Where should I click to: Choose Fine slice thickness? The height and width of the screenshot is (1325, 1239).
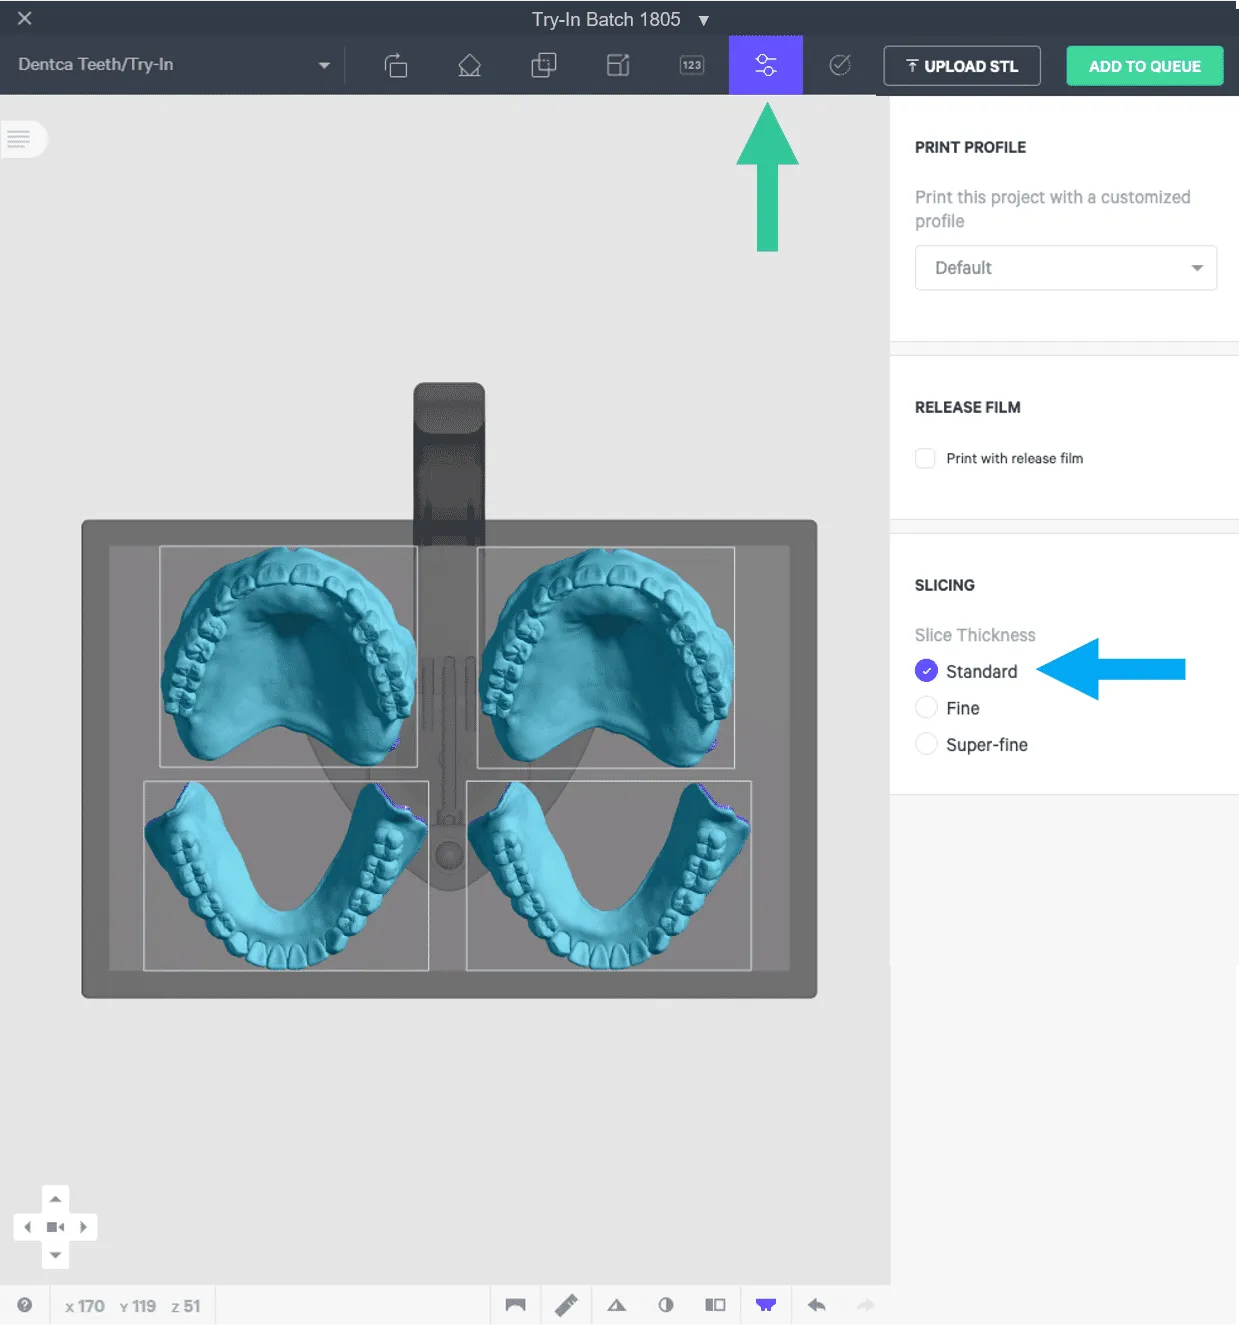tap(926, 708)
